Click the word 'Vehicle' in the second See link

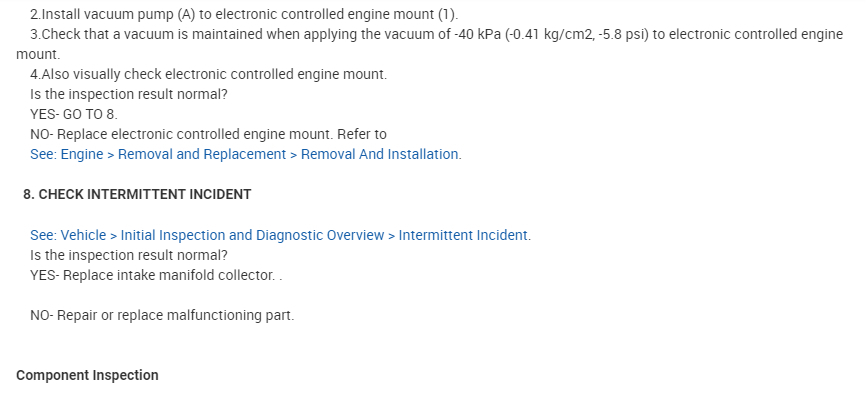tap(83, 235)
